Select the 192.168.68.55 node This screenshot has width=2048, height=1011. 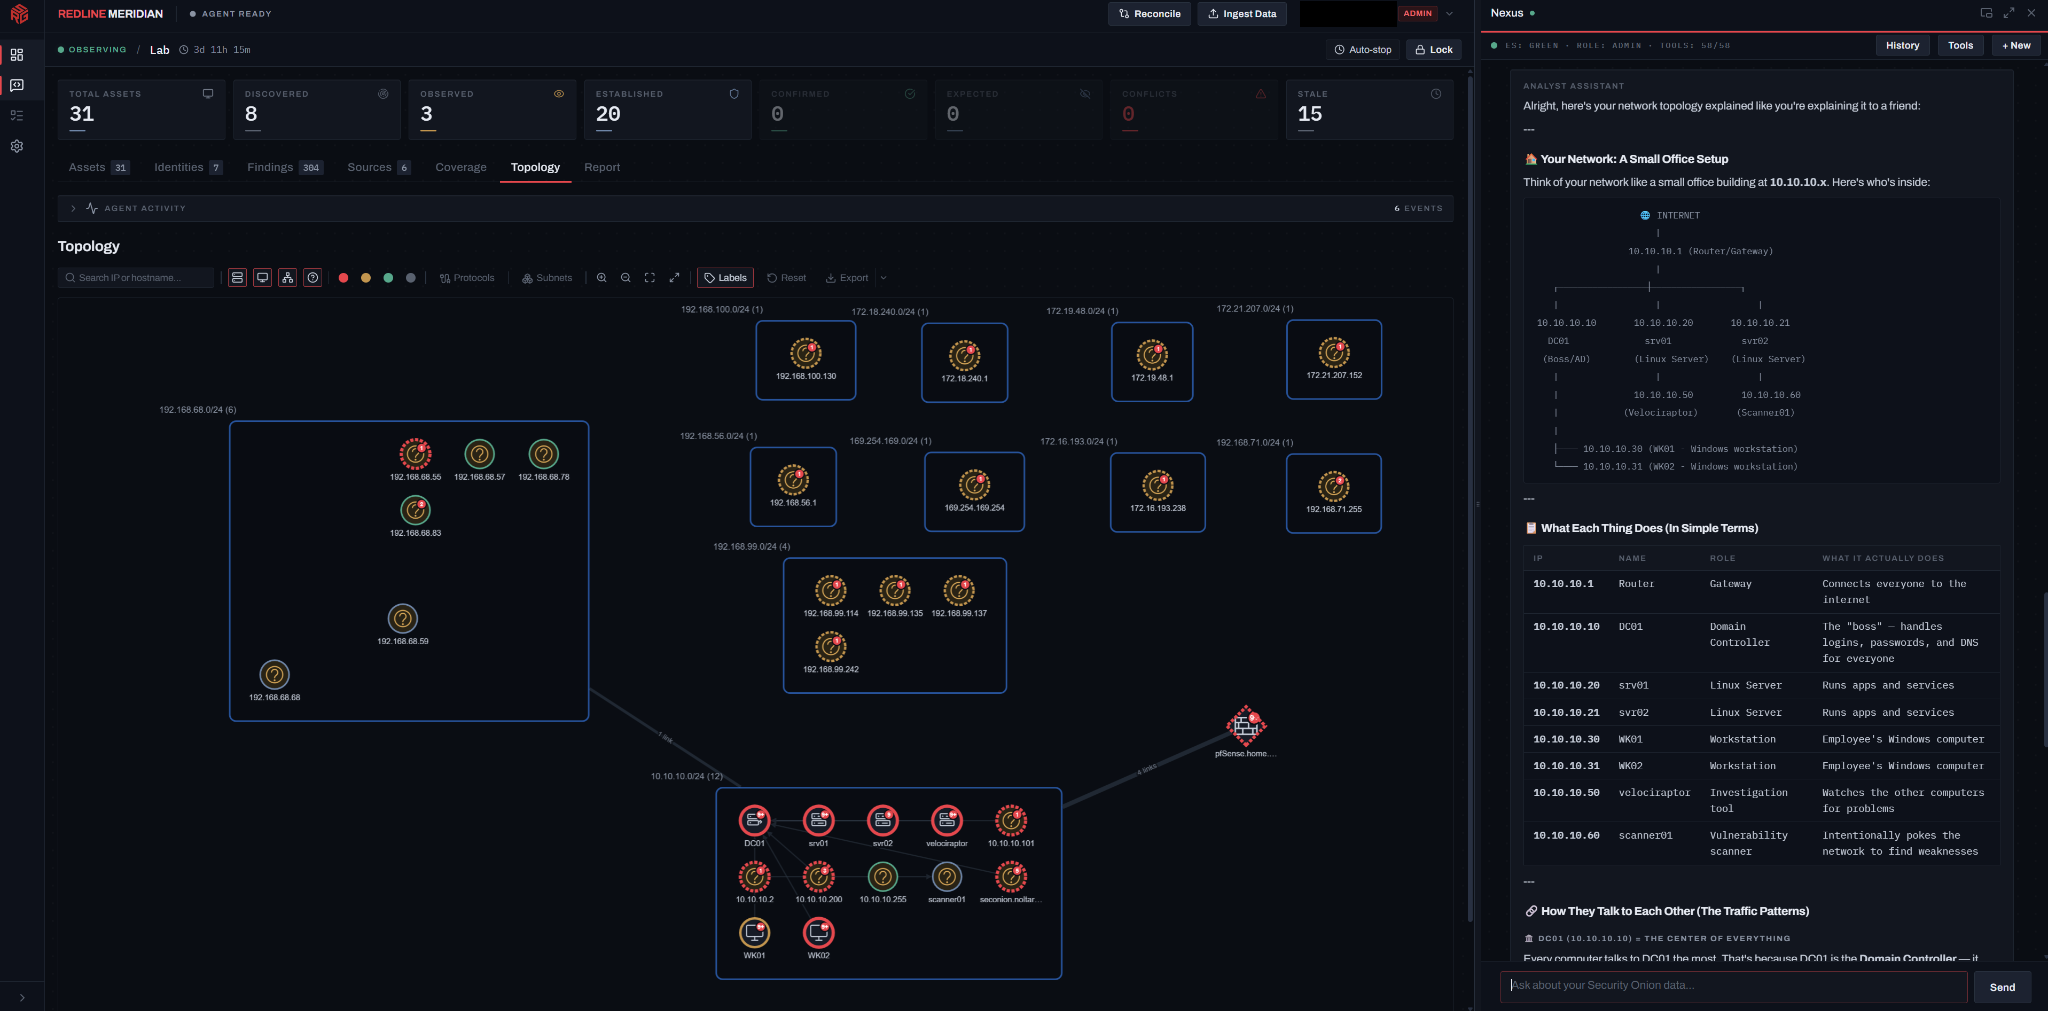tap(416, 454)
